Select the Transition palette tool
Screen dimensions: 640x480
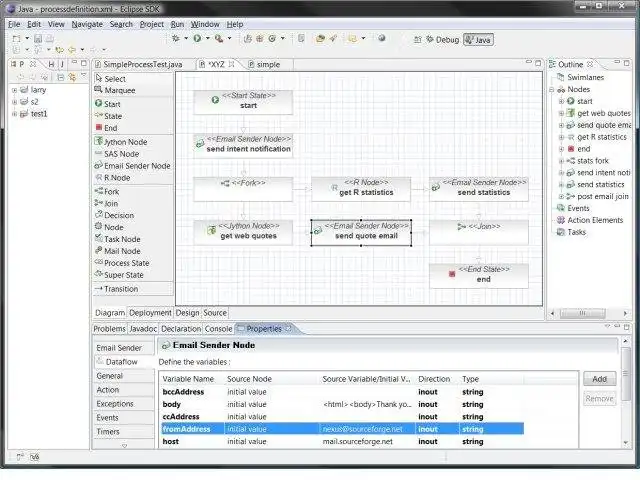point(116,289)
